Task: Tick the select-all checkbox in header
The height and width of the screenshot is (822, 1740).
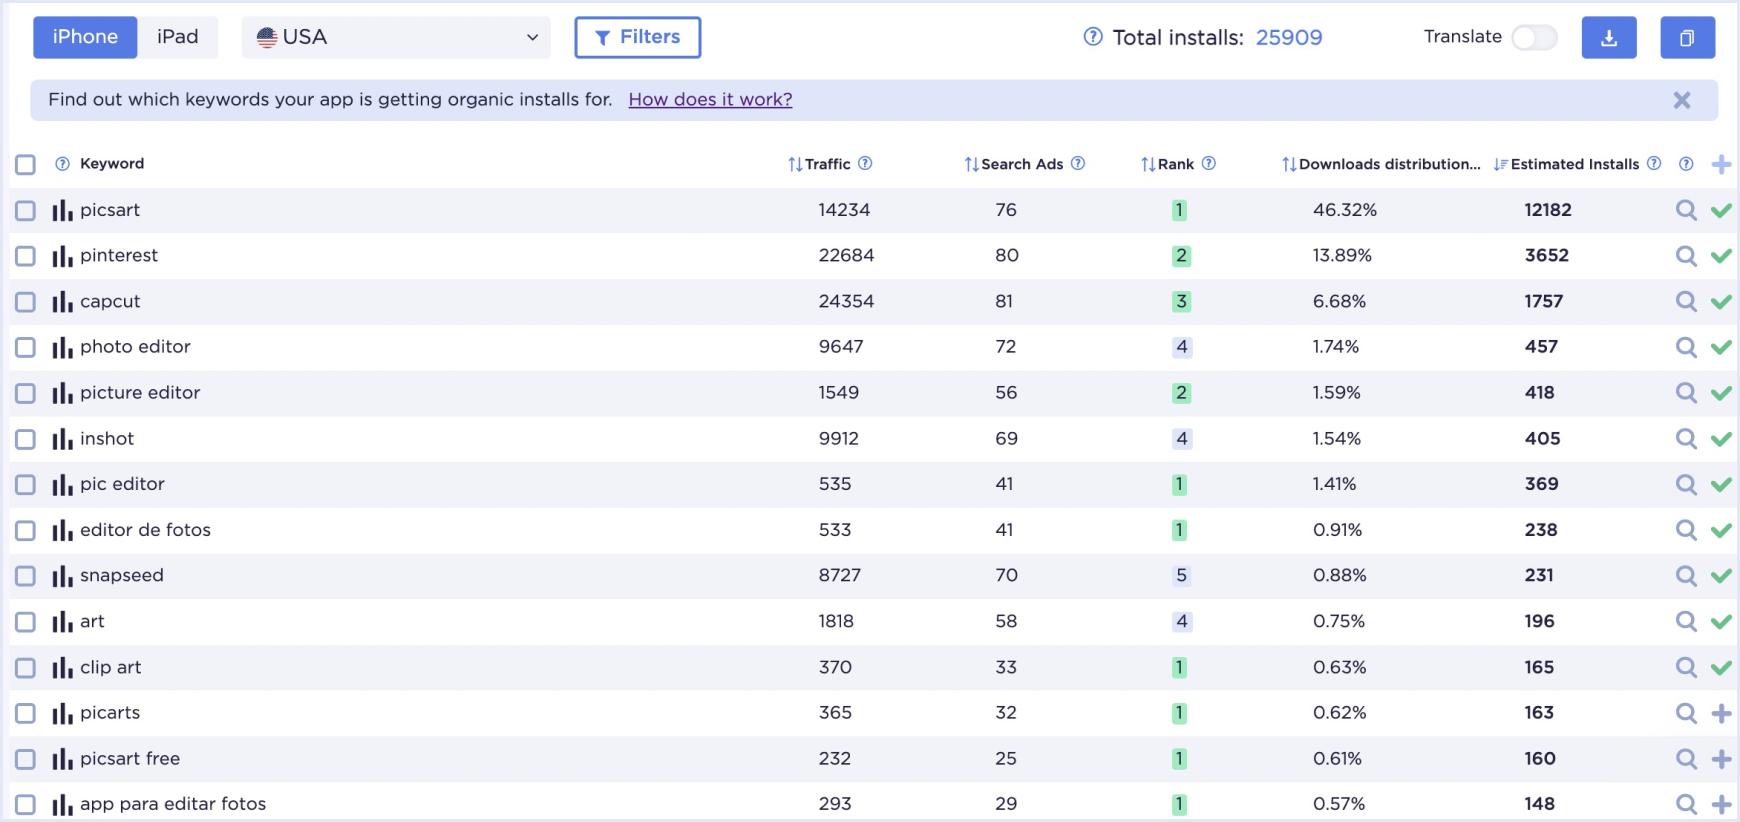Action: click(x=26, y=165)
